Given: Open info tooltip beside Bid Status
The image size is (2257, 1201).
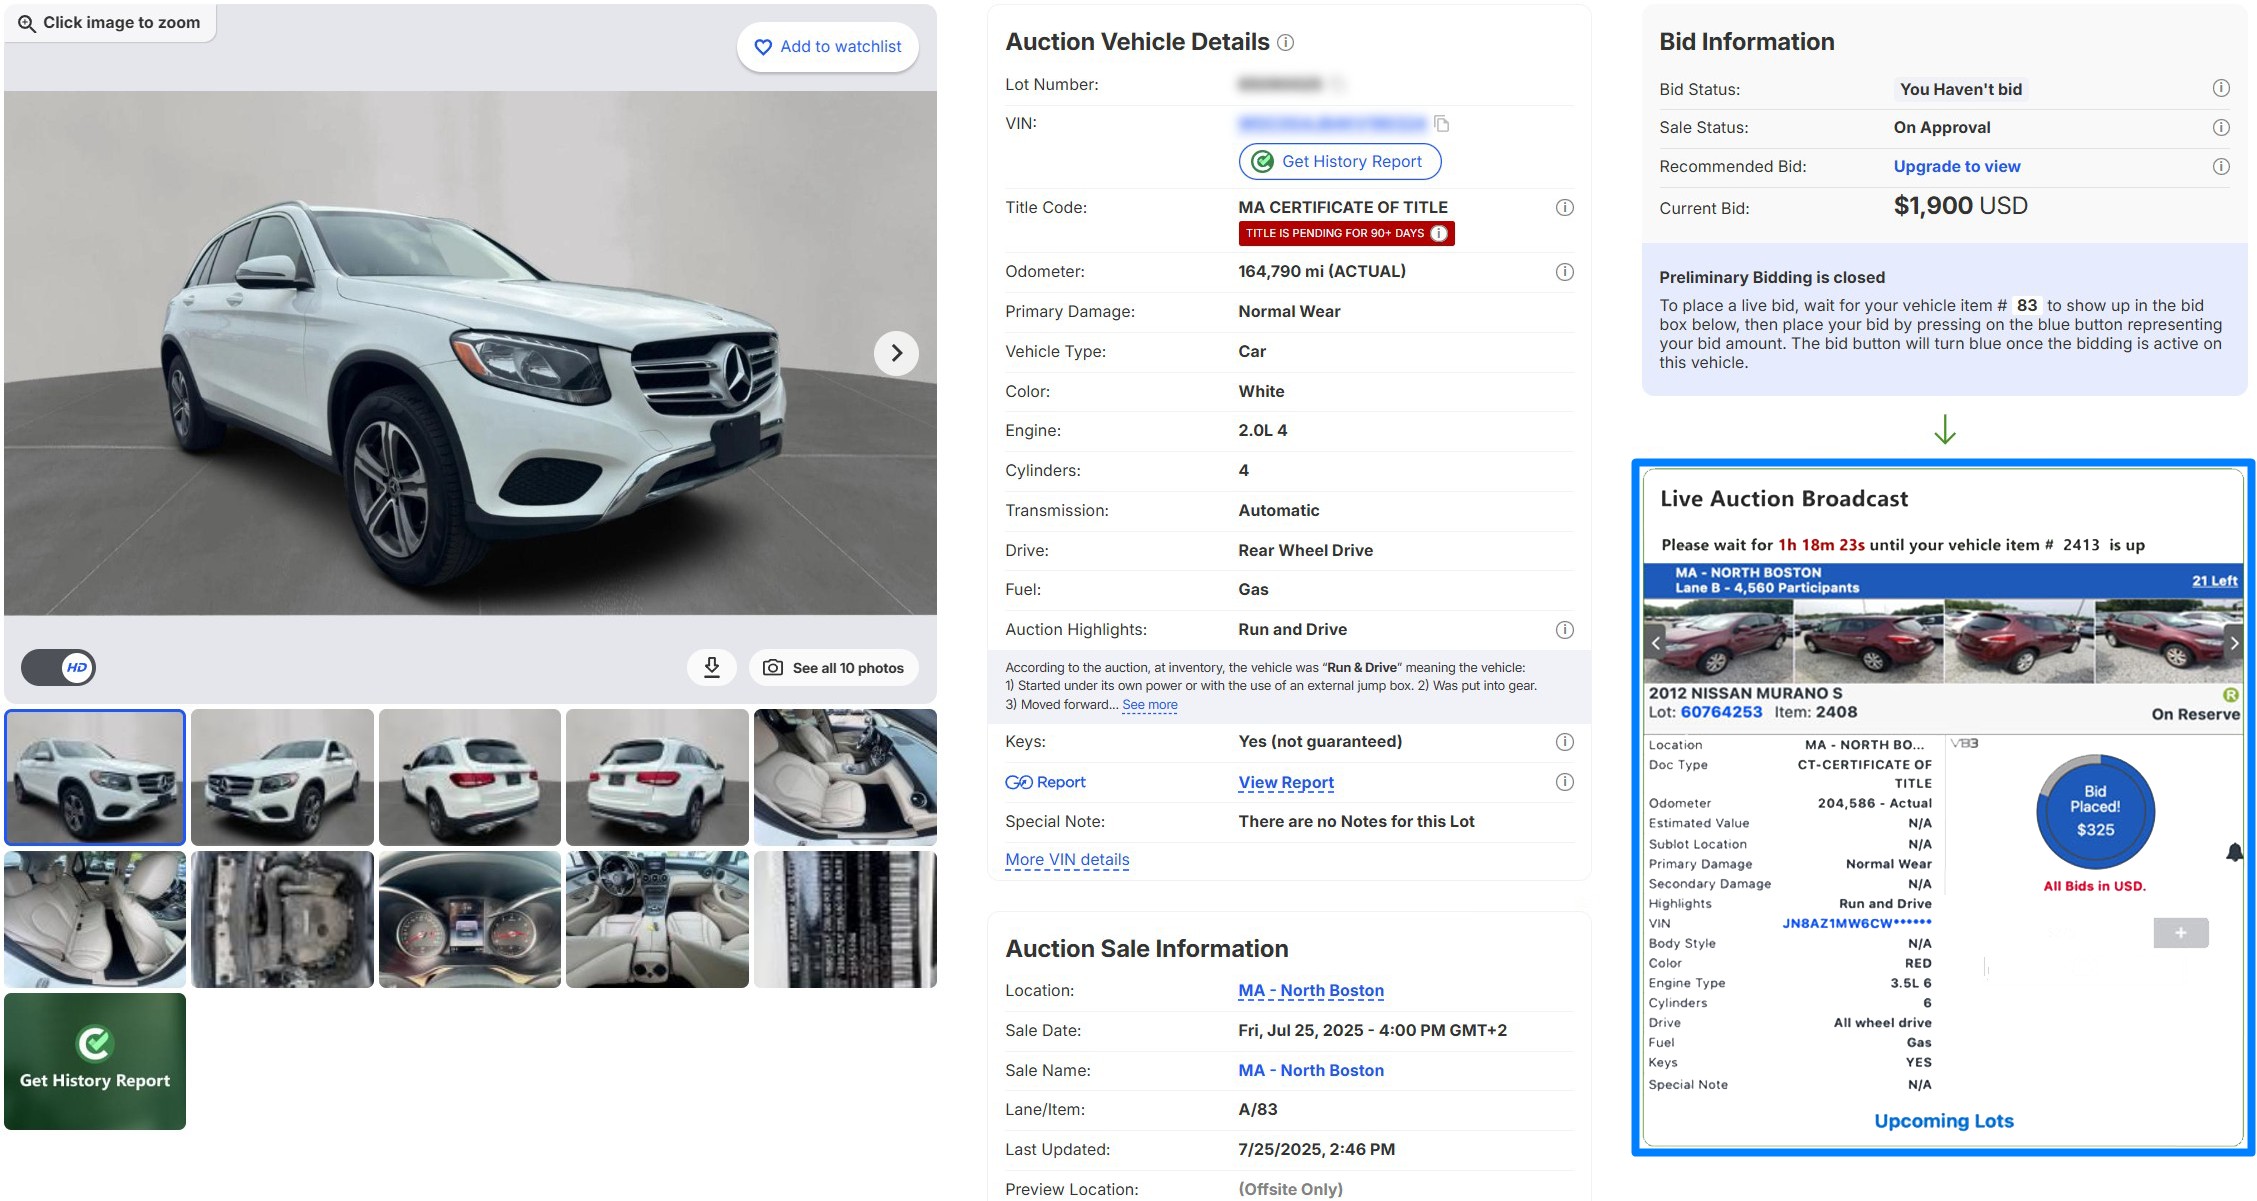Looking at the screenshot, I should pos(2222,89).
